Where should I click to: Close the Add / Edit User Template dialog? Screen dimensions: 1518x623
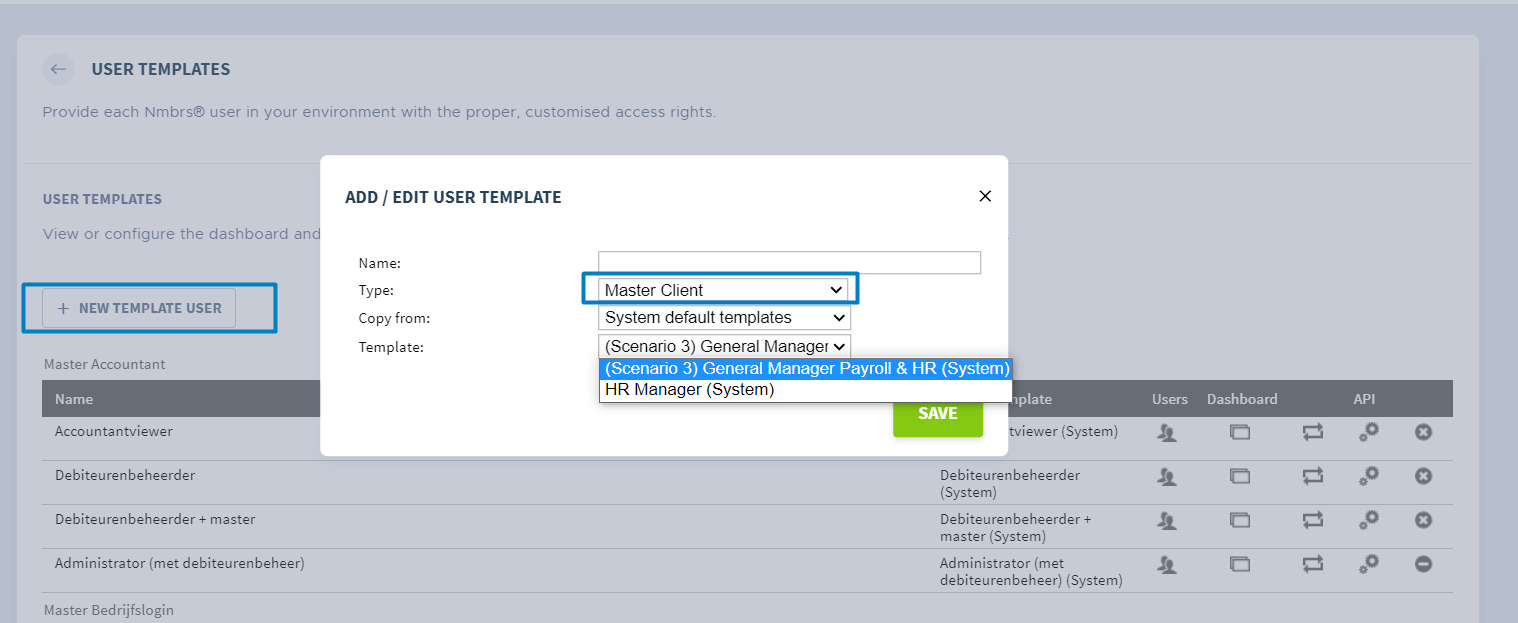click(985, 196)
